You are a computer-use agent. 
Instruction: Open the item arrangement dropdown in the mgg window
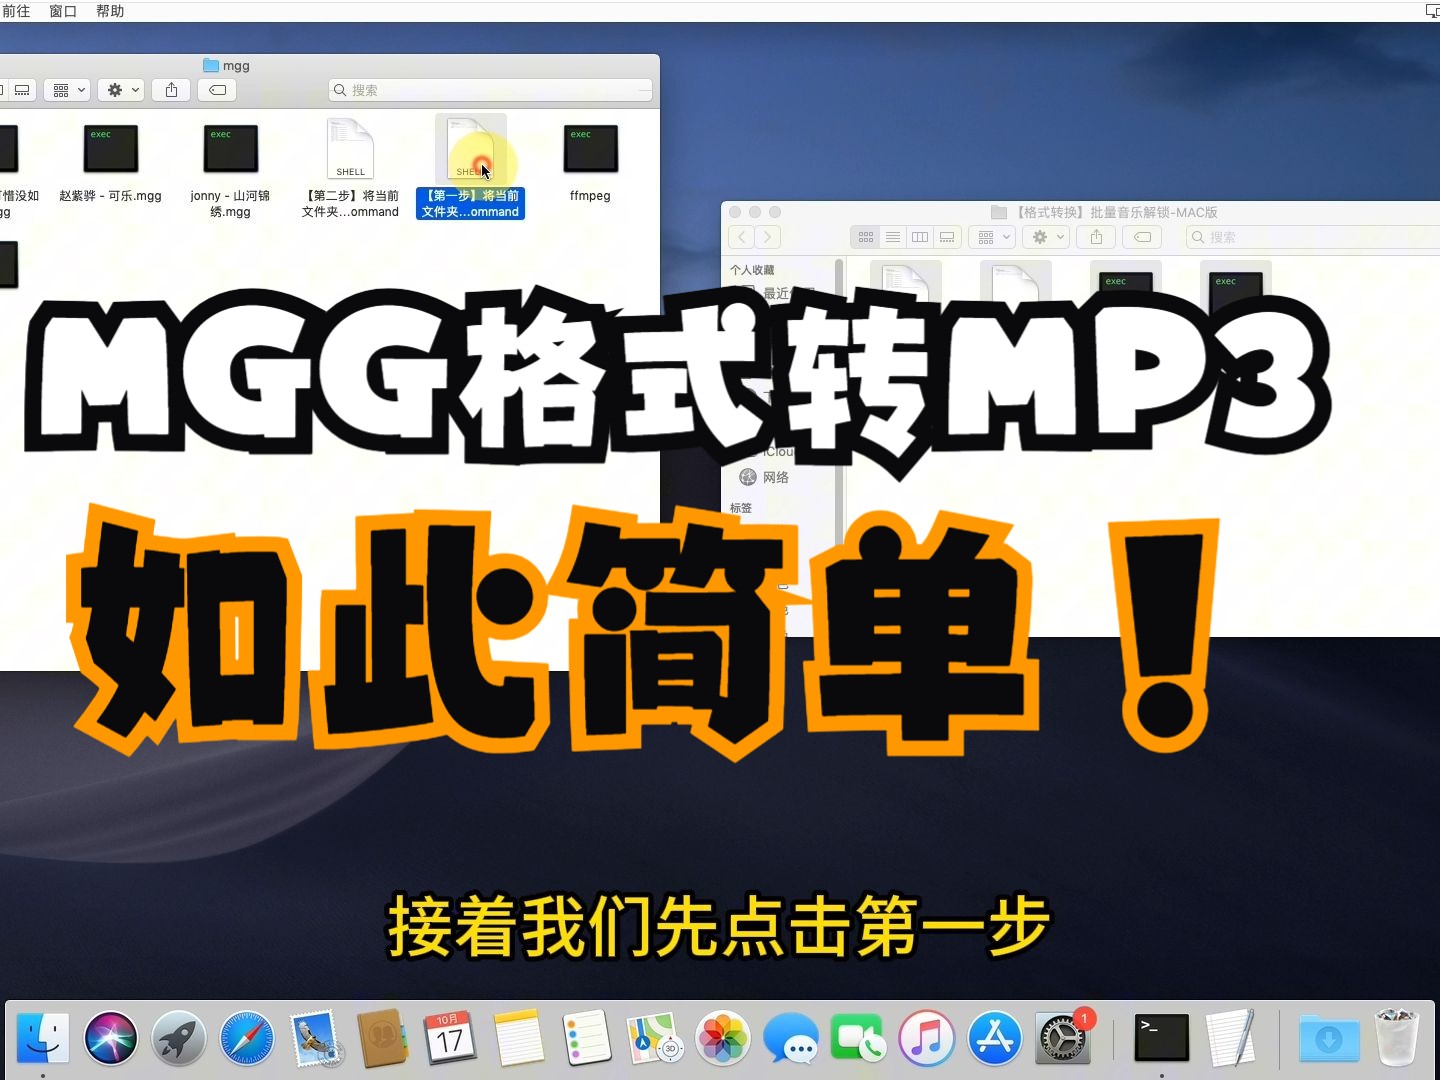click(68, 90)
